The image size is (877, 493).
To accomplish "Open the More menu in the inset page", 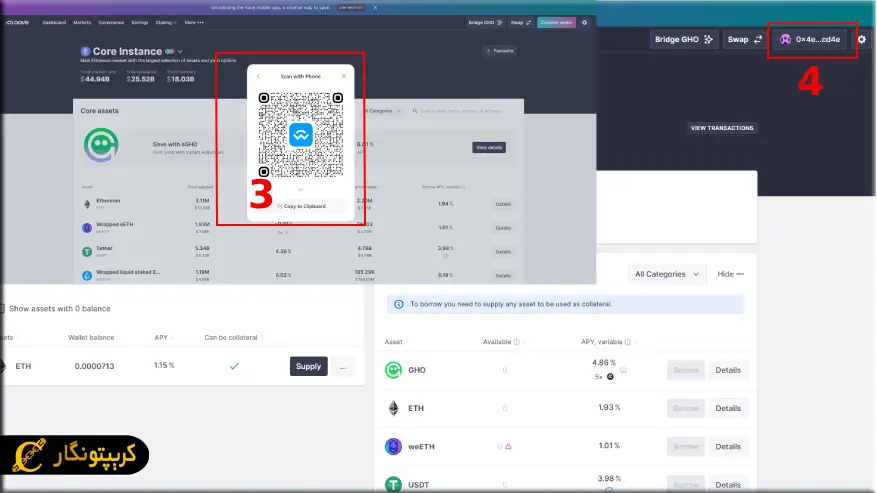I will tap(194, 22).
